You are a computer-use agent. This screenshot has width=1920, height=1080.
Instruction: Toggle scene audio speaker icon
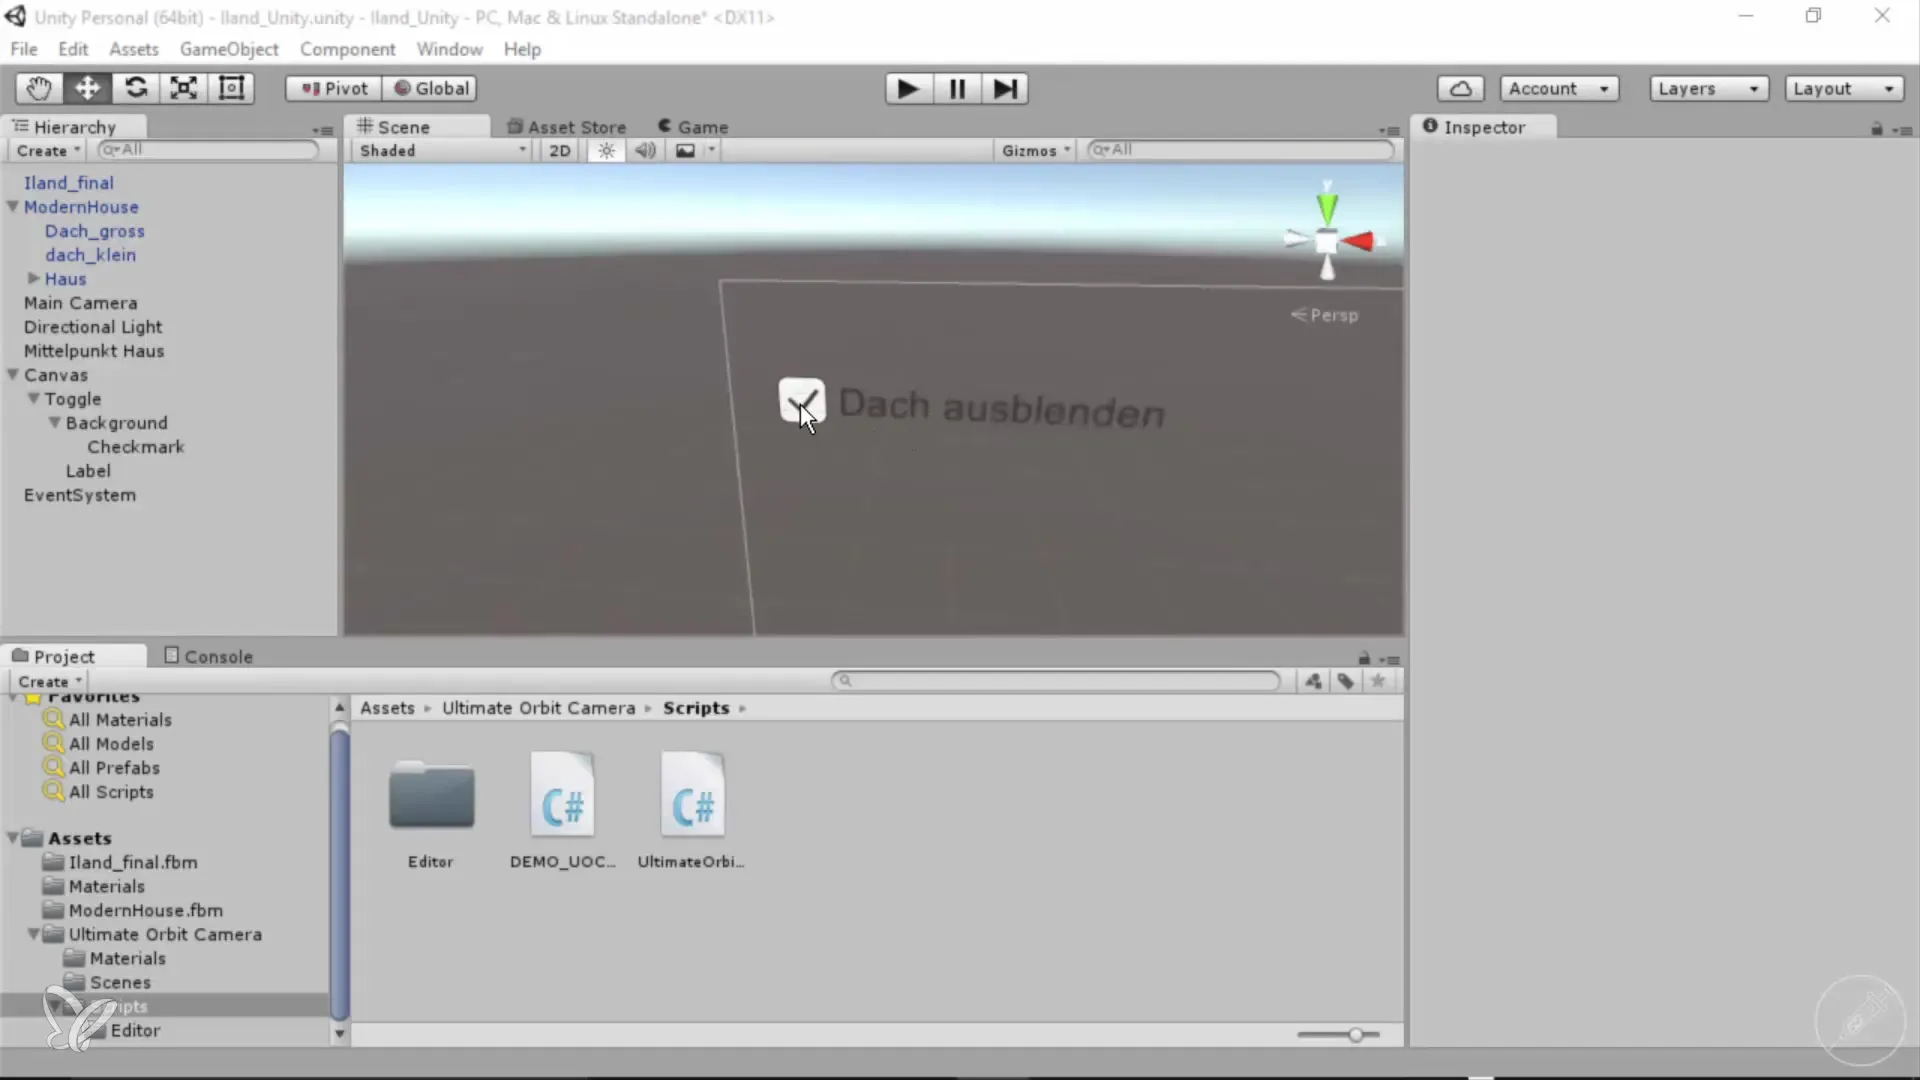coord(645,150)
